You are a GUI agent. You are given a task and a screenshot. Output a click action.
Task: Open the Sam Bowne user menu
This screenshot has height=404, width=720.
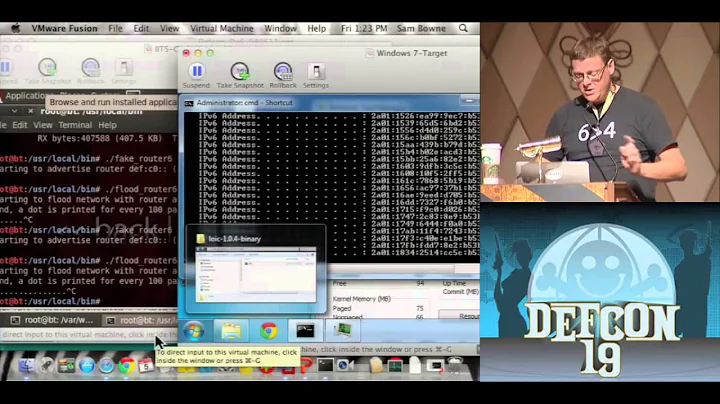(x=421, y=28)
